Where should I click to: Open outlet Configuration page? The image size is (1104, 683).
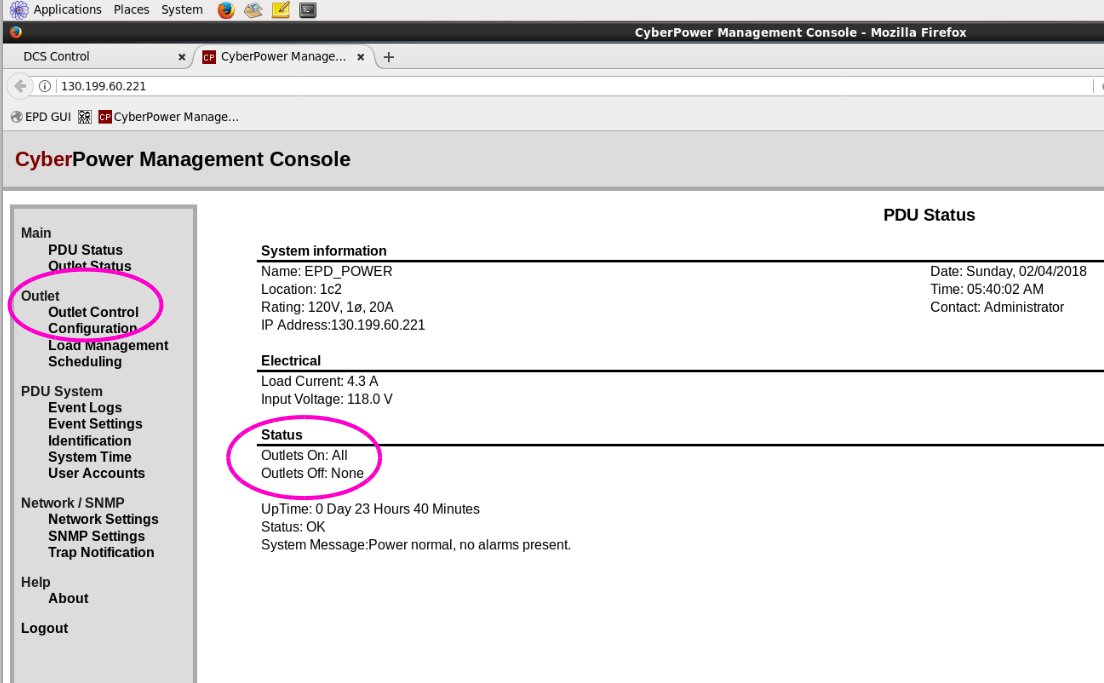[x=92, y=328]
